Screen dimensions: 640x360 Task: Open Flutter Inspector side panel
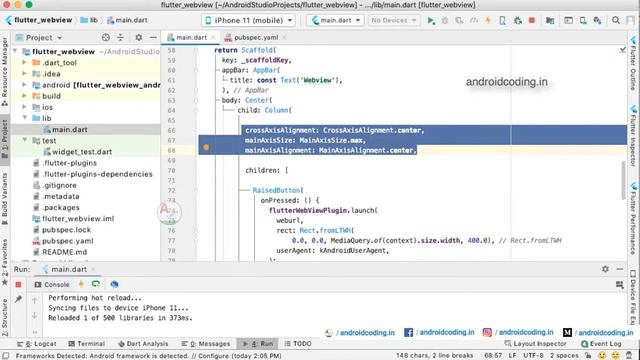(633, 136)
